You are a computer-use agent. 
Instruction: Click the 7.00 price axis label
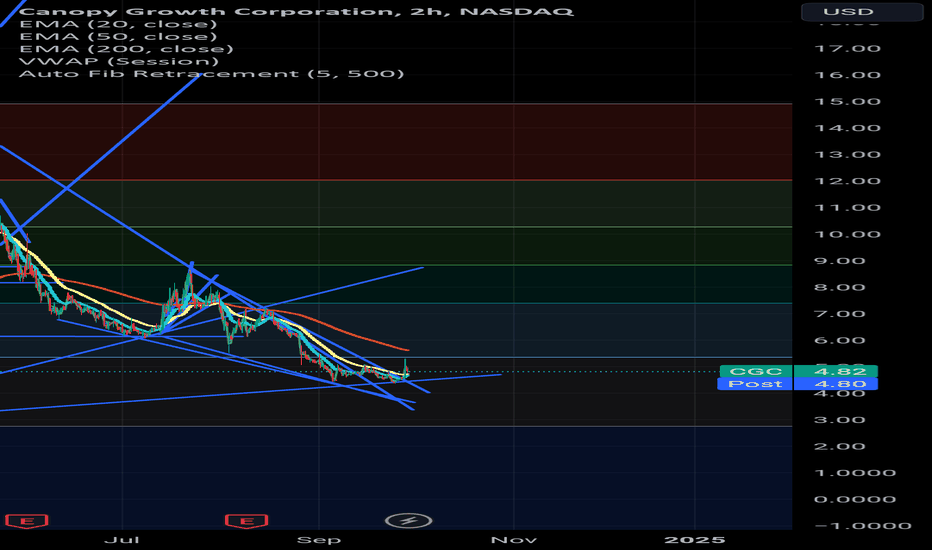coord(839,314)
